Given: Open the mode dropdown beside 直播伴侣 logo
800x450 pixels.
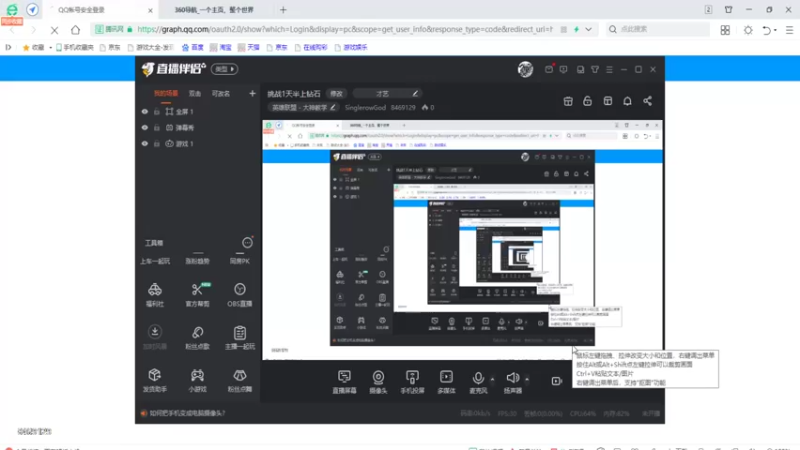Looking at the screenshot, I should point(224,69).
